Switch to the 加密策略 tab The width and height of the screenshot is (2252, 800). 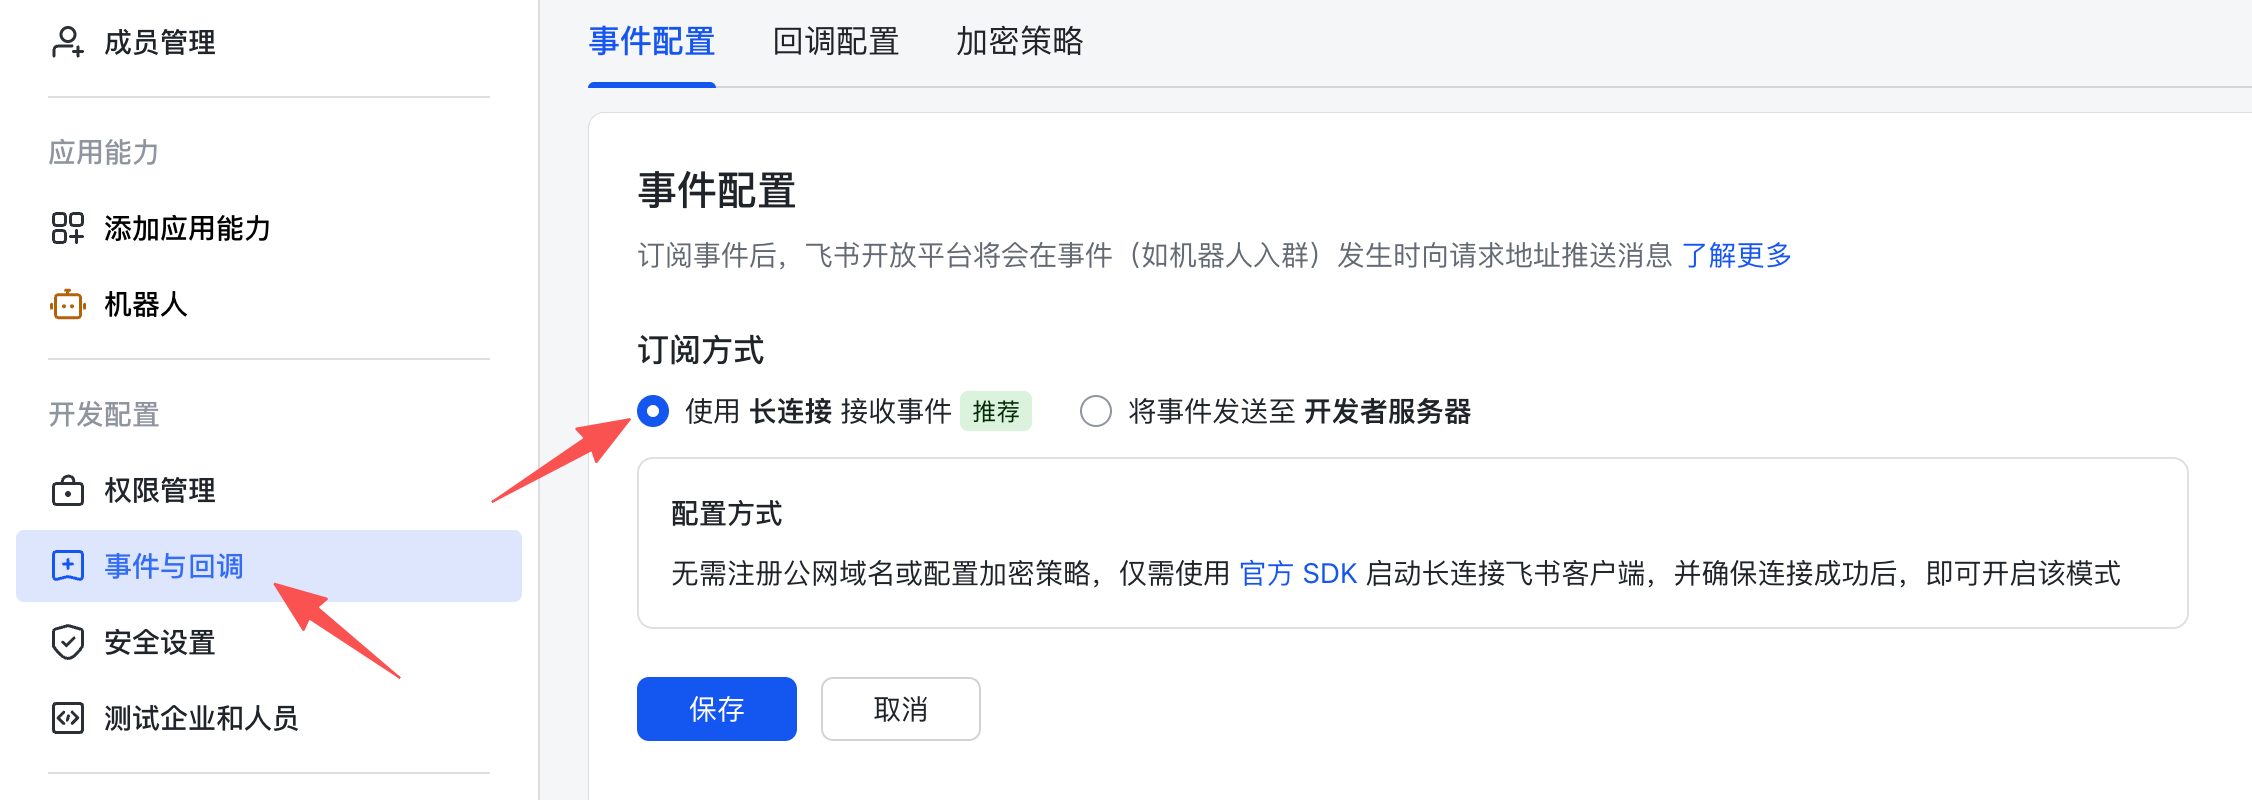pos(1019,42)
